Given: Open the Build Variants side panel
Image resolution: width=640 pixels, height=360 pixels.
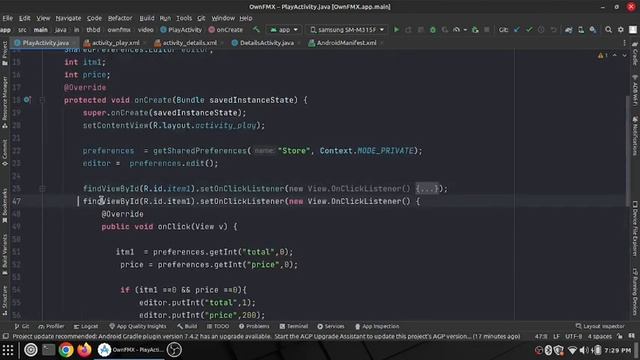Looking at the screenshot, I should tap(5, 254).
